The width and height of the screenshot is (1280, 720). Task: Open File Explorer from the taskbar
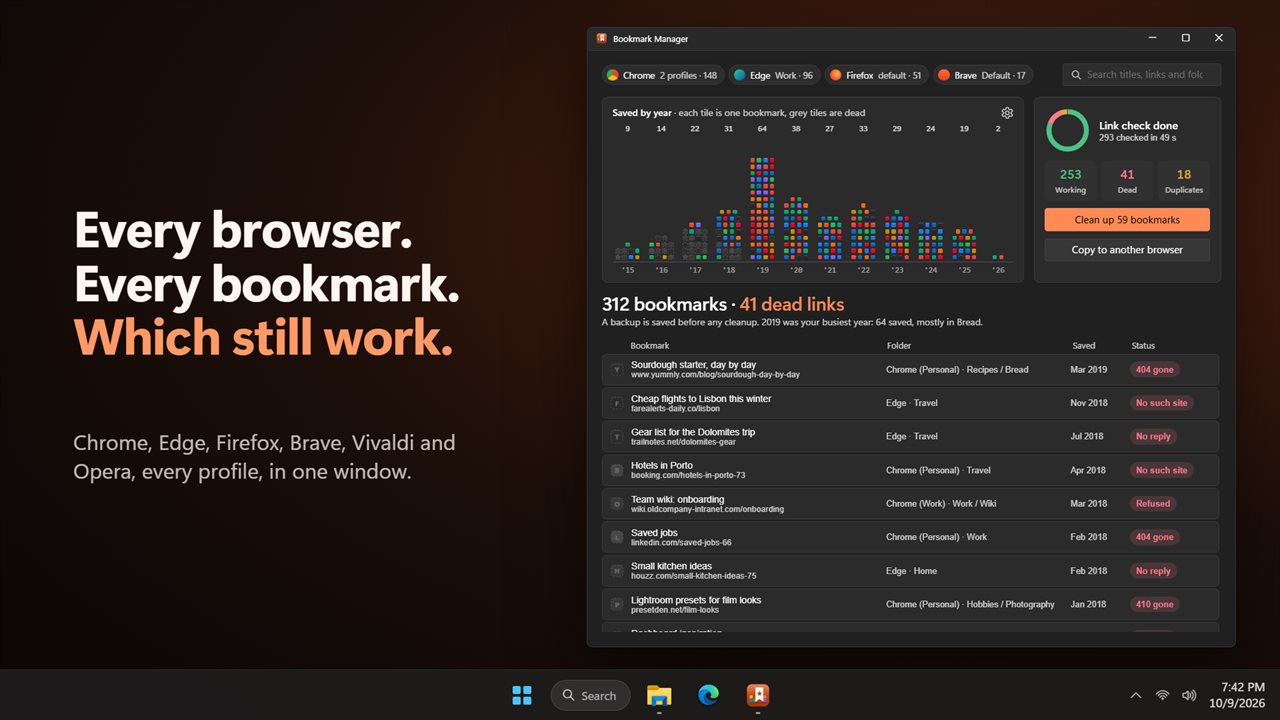[659, 695]
